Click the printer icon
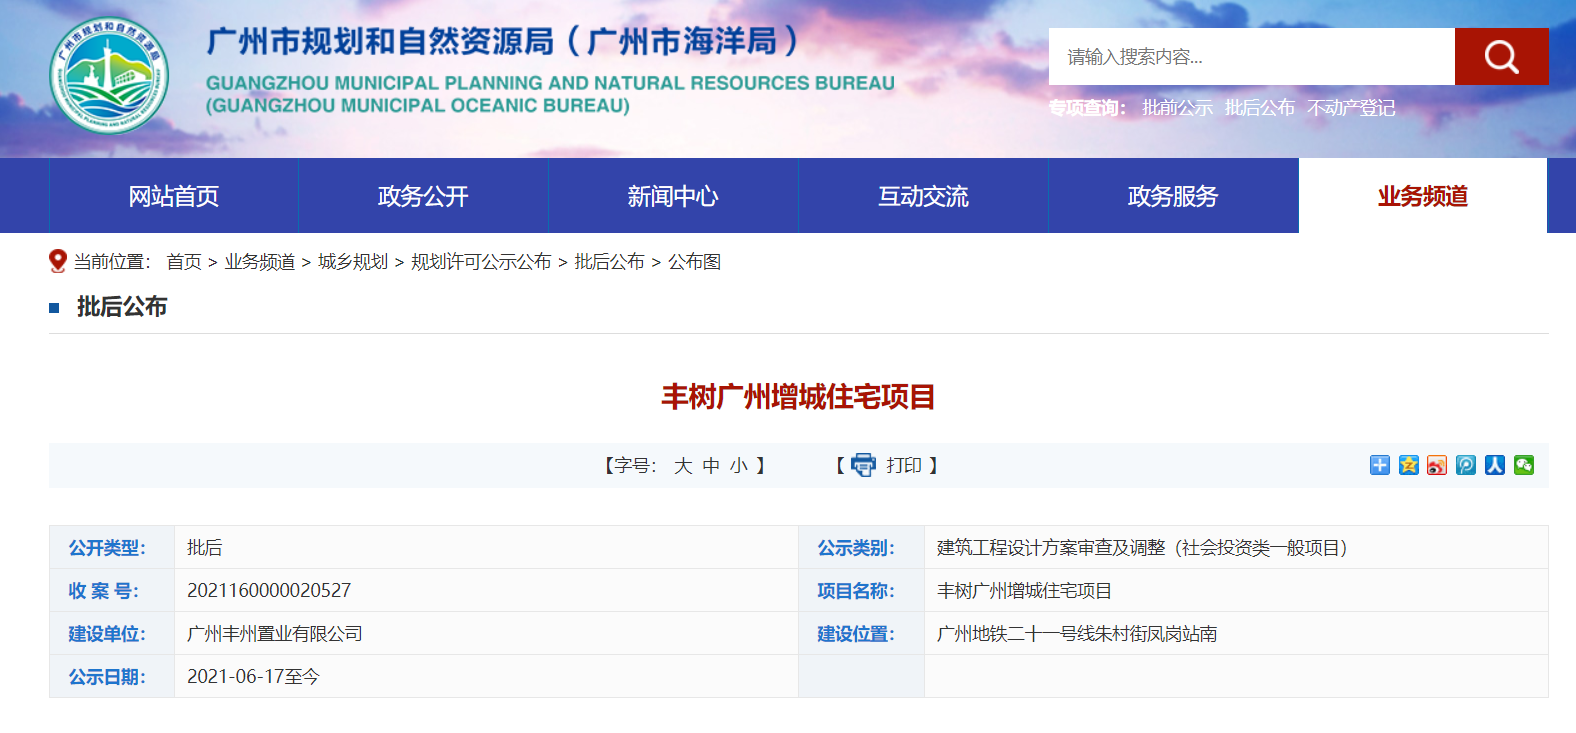Viewport: 1576px width, 733px height. (x=863, y=465)
